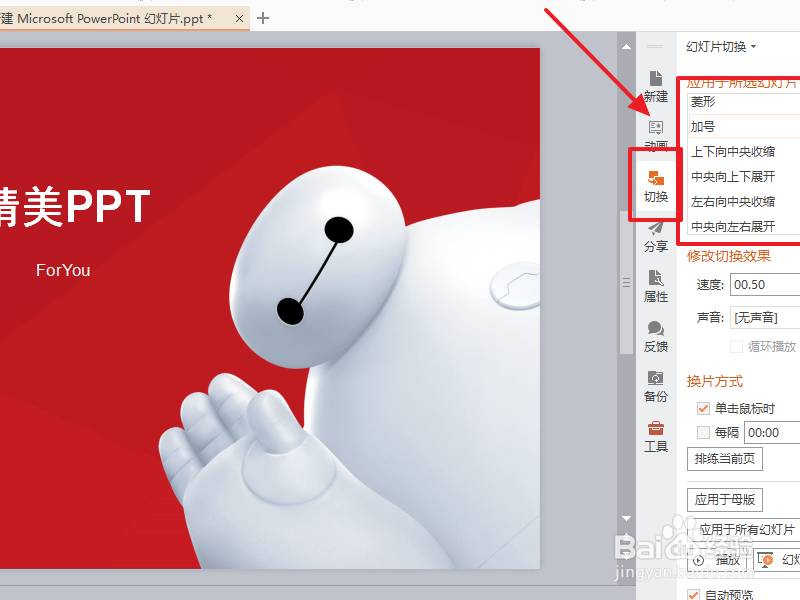The height and width of the screenshot is (600, 800).
Task: Select the 切换 transition sidebar icon
Action: click(x=656, y=187)
